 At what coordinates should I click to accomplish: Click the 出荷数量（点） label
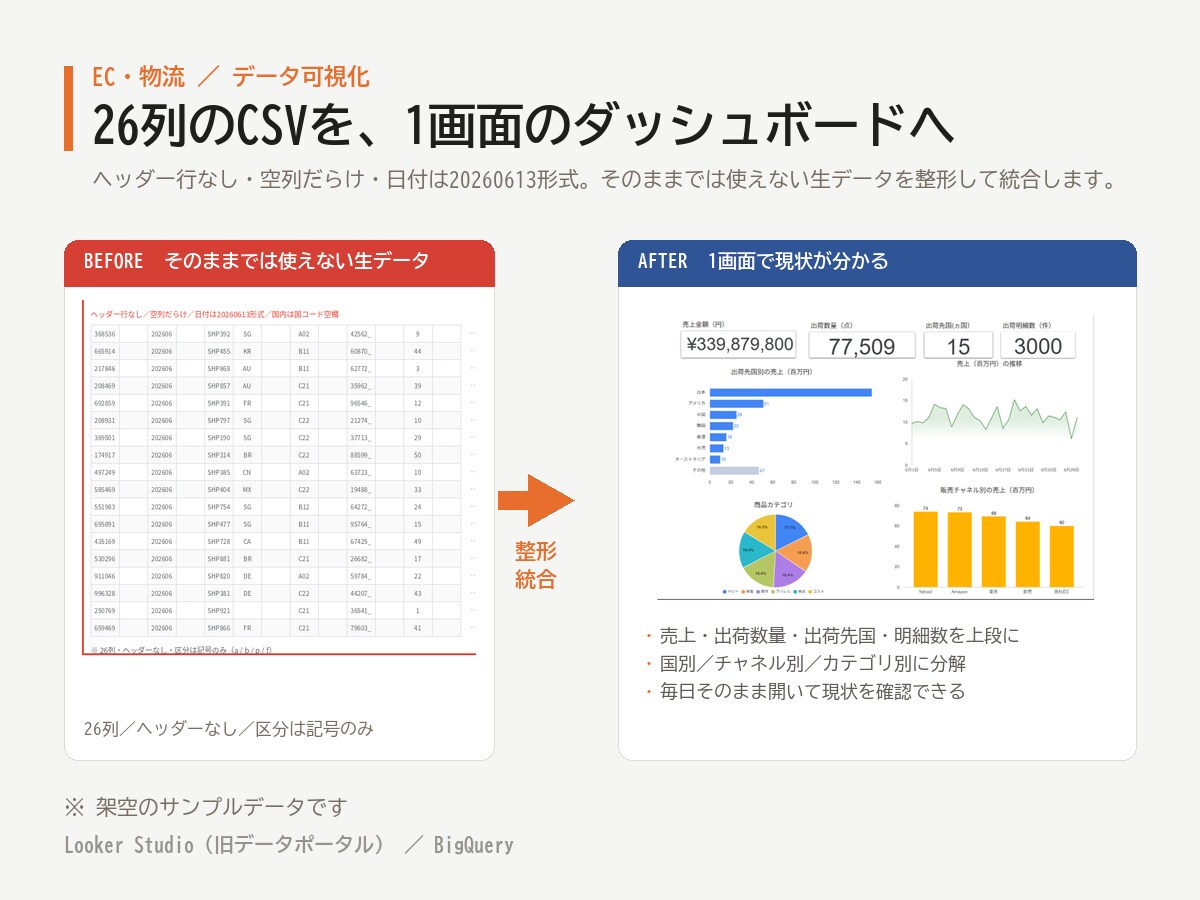[831, 325]
